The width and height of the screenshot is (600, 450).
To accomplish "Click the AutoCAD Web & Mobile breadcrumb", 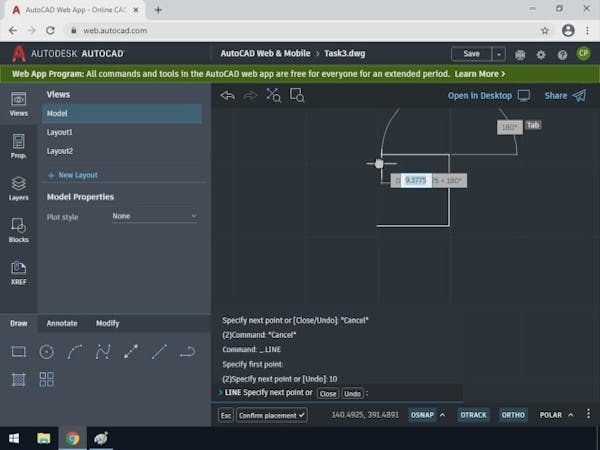I will pyautogui.click(x=265, y=54).
